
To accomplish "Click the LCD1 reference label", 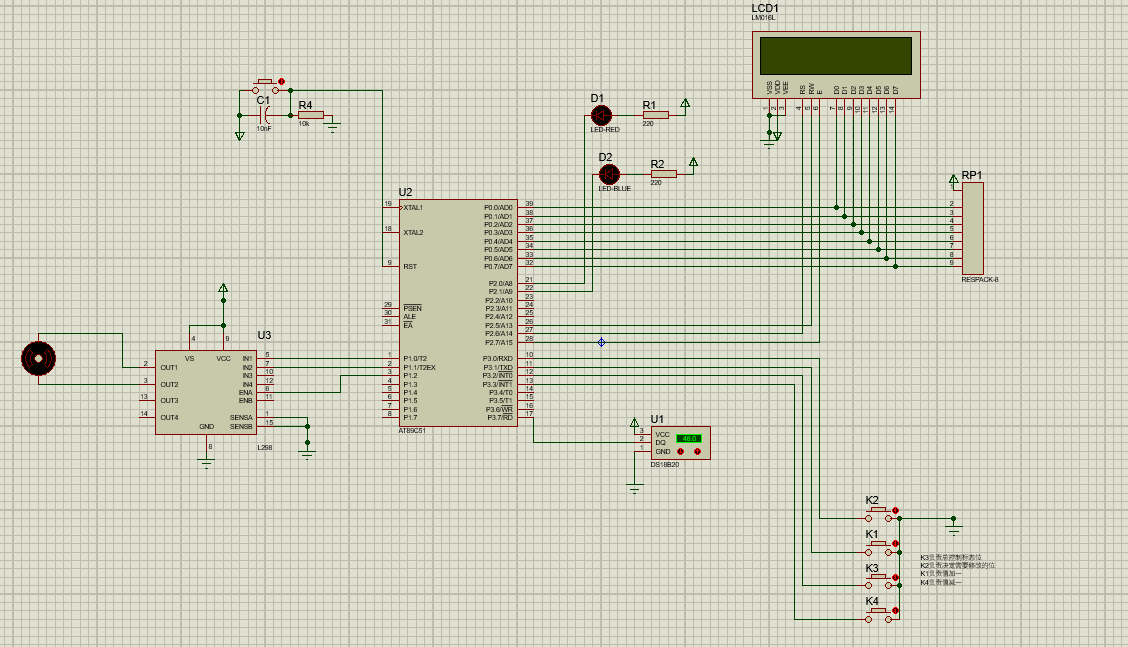I will pos(765,9).
